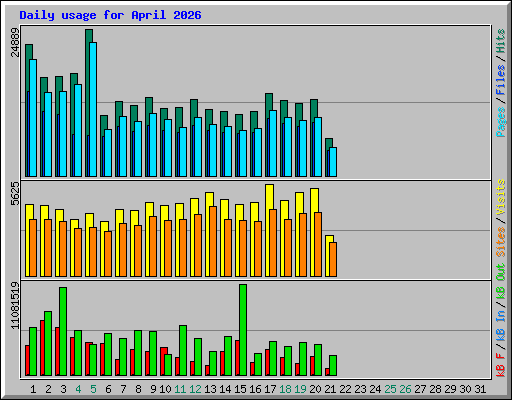512x400 pixels.
Task: Click the tall green kB Out bar on day 15
Action: pyautogui.click(x=243, y=330)
